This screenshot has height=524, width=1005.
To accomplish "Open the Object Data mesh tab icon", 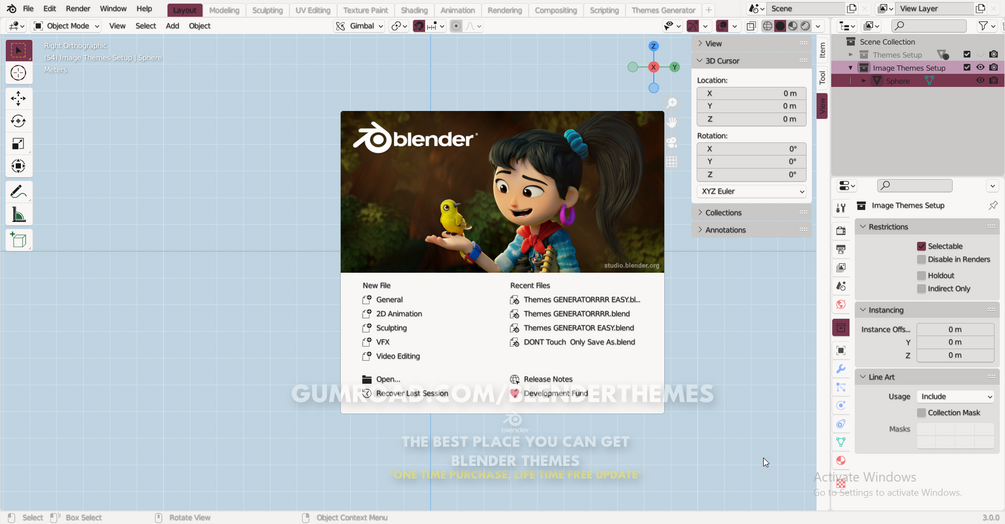I will [x=841, y=442].
